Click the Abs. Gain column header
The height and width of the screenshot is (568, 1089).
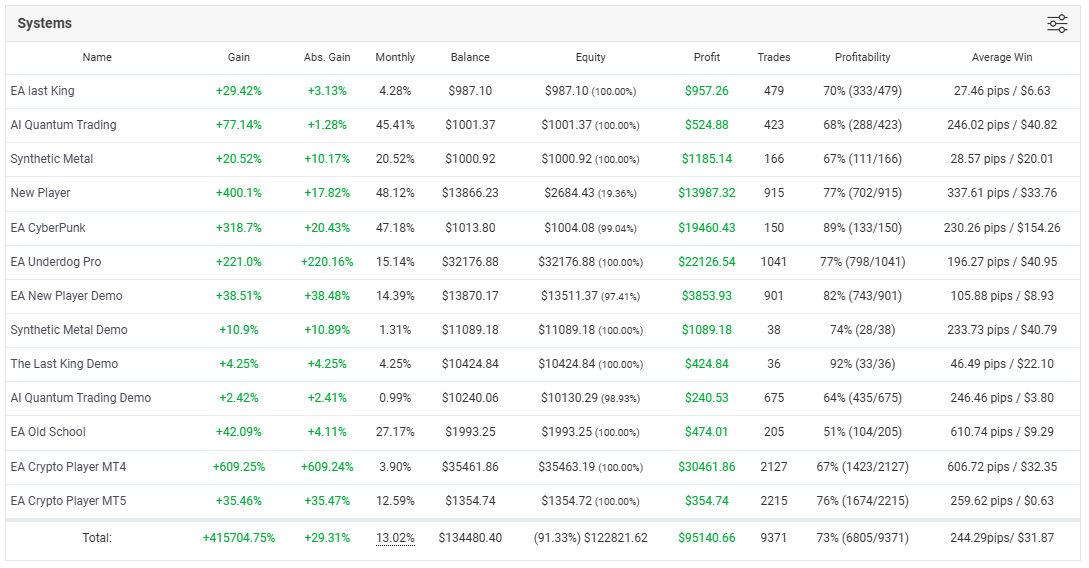327,58
